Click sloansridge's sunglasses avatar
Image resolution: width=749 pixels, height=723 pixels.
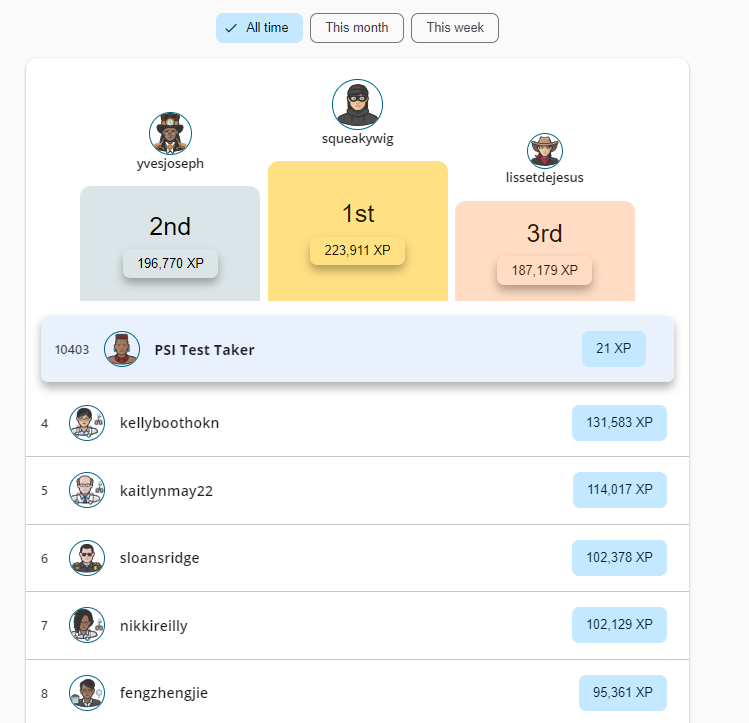[87, 558]
